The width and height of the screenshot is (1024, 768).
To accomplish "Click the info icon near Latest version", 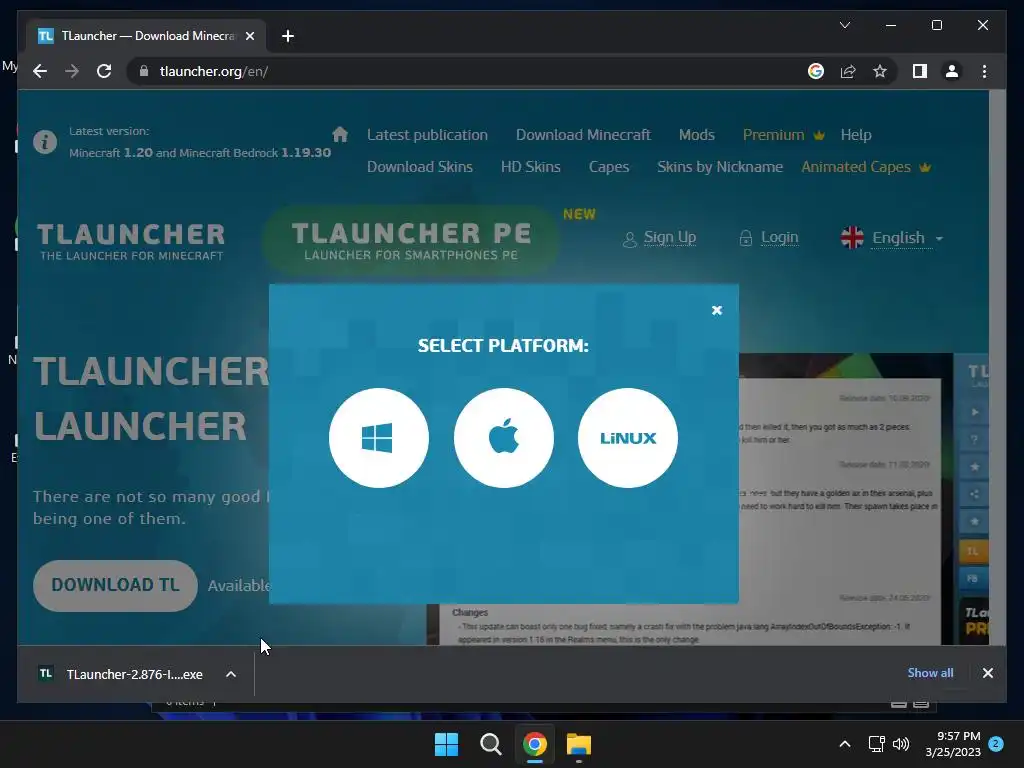I will (x=44, y=141).
